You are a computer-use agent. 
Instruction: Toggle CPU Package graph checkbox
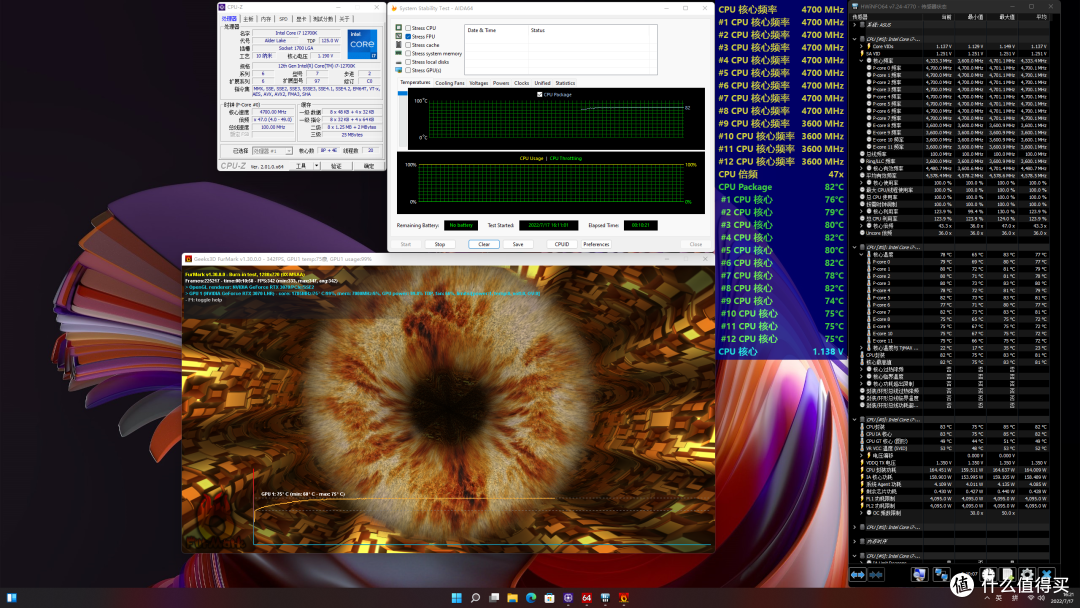pos(539,94)
